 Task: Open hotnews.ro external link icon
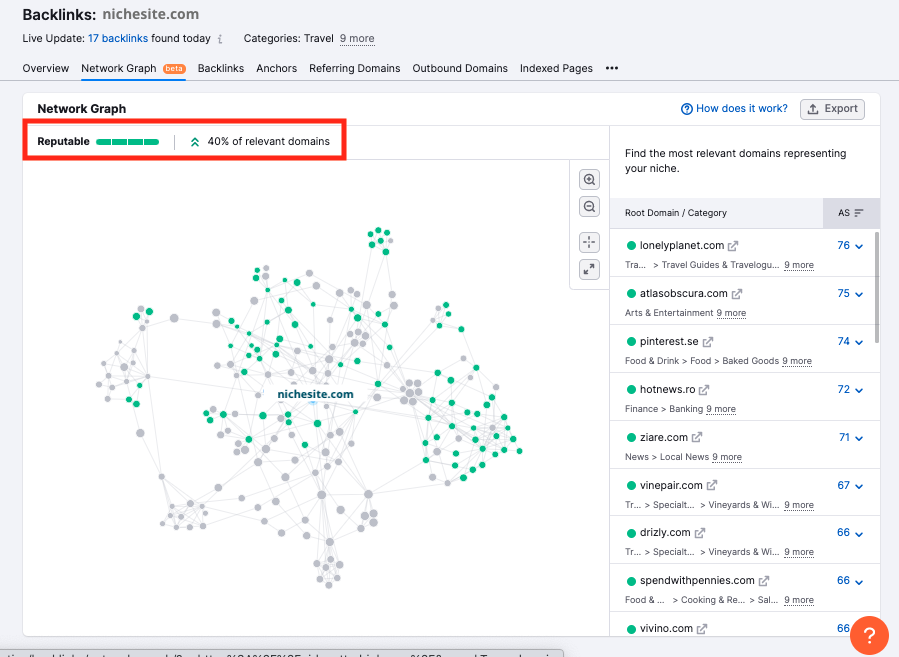tap(704, 390)
